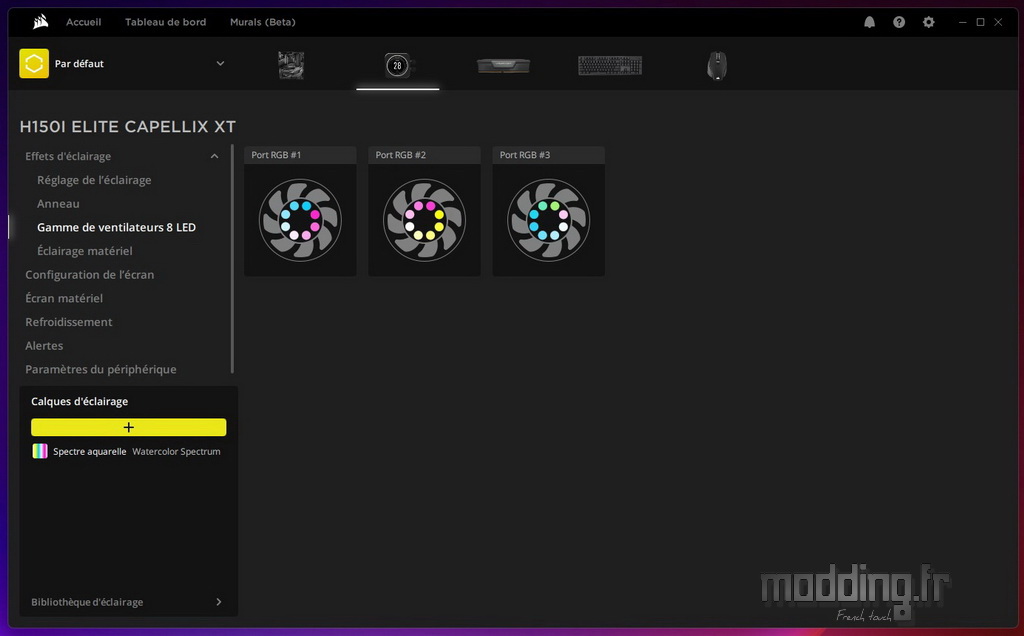Viewport: 1024px width, 636px height.
Task: Open Configuration de l'écran
Action: (89, 275)
